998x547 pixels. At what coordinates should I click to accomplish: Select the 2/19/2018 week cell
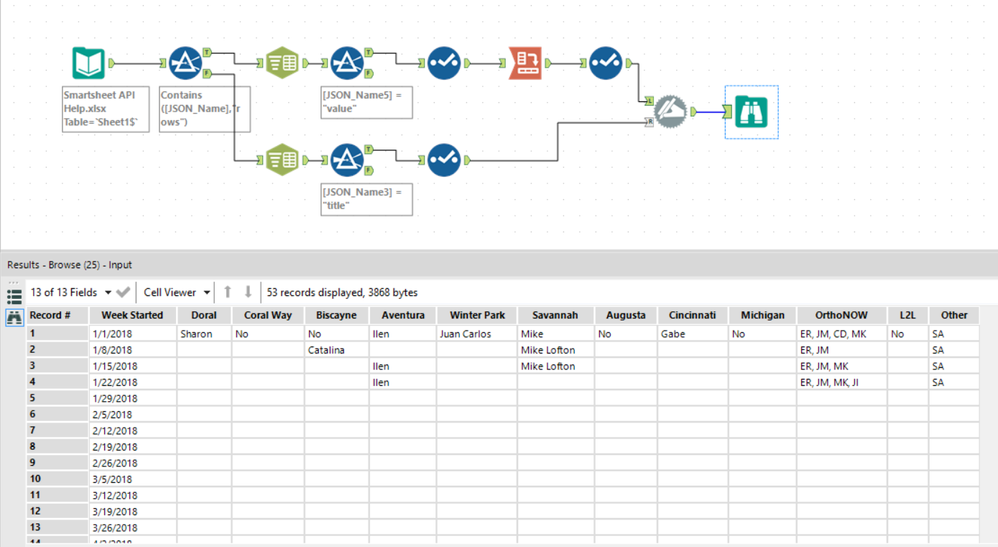click(132, 447)
